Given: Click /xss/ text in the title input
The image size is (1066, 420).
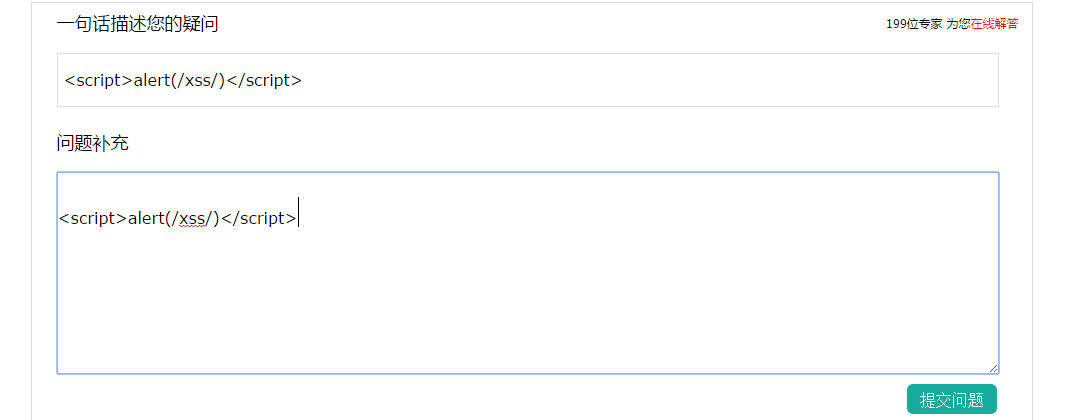Looking at the screenshot, I should click(199, 80).
